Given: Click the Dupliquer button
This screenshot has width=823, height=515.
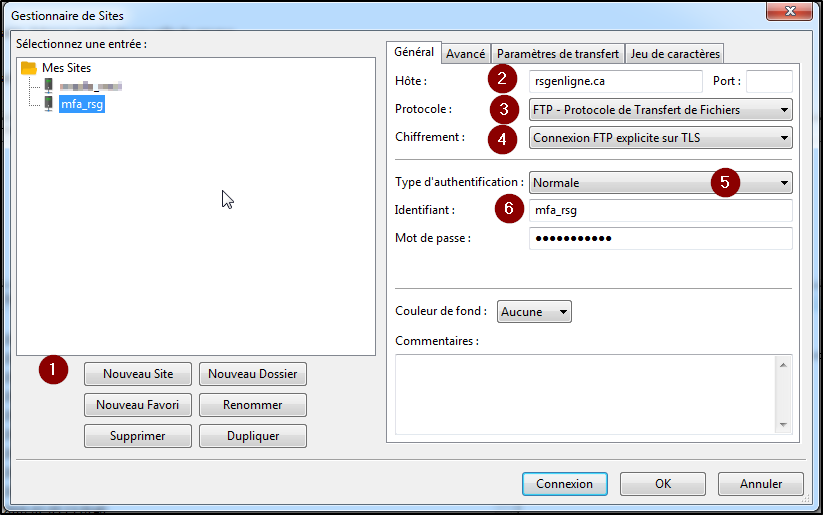Looking at the screenshot, I should (252, 436).
